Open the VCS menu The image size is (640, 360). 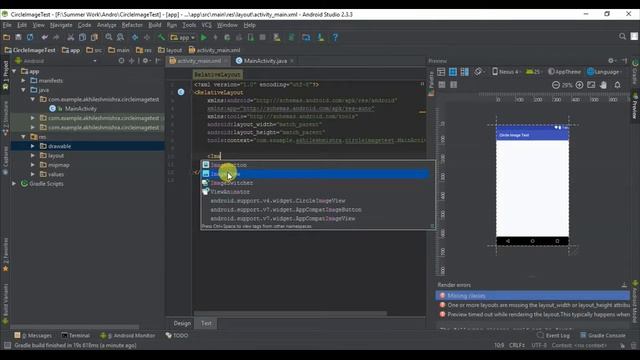(207, 25)
